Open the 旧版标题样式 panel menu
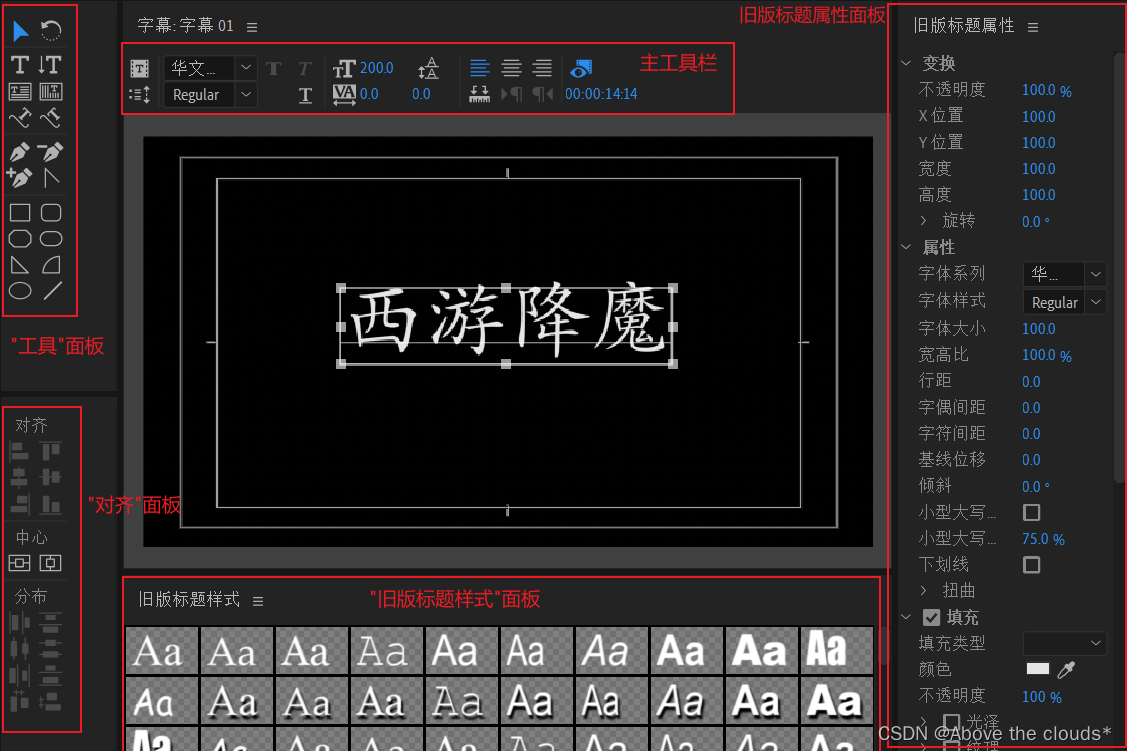Viewport: 1127px width, 751px height. tap(258, 601)
